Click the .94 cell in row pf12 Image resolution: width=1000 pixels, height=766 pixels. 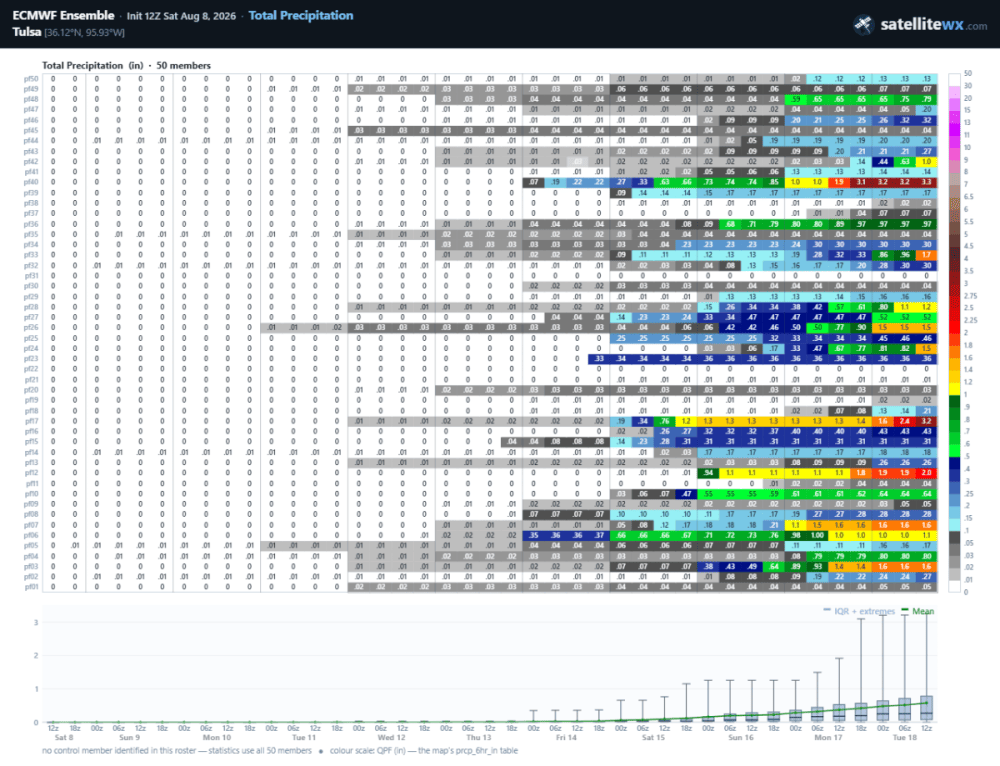(x=709, y=473)
